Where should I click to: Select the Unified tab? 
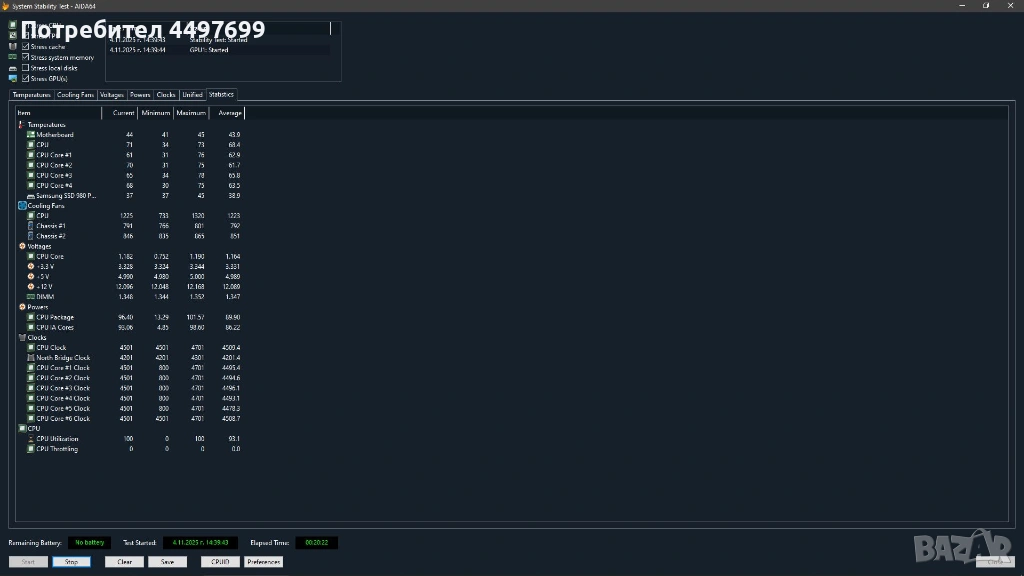(x=192, y=95)
